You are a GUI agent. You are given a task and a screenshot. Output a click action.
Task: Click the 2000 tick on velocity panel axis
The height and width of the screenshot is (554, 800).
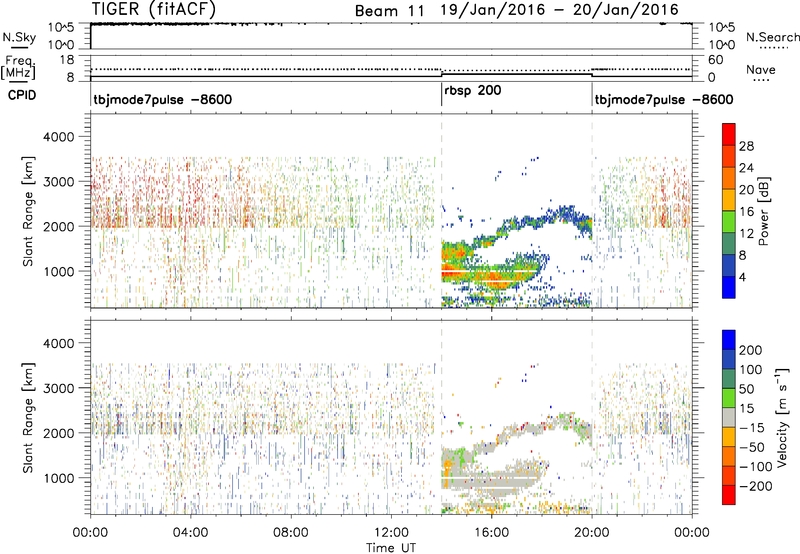(58, 433)
